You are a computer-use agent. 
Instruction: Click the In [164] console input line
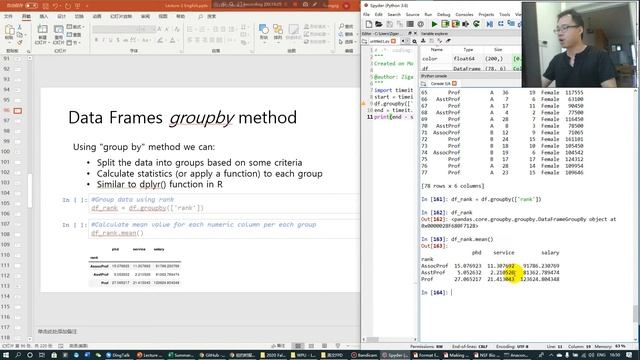pos(527,293)
